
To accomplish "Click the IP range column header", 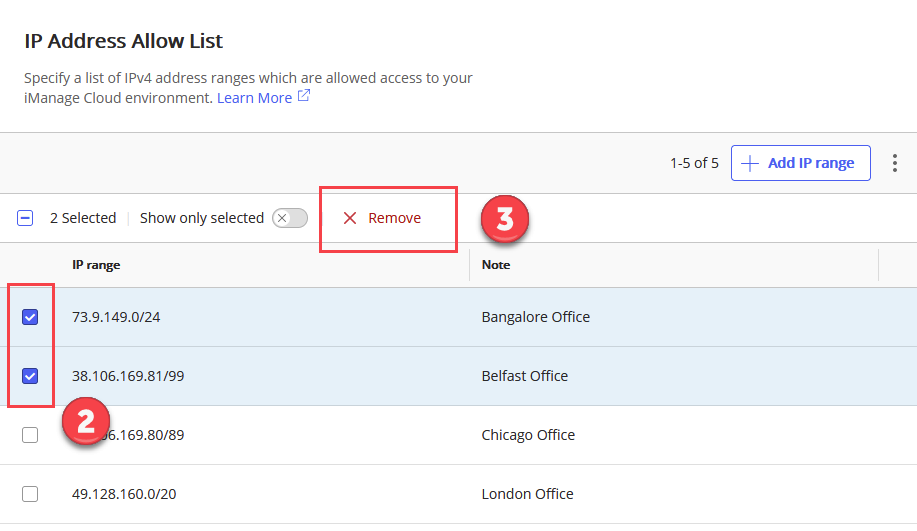I will [x=96, y=265].
